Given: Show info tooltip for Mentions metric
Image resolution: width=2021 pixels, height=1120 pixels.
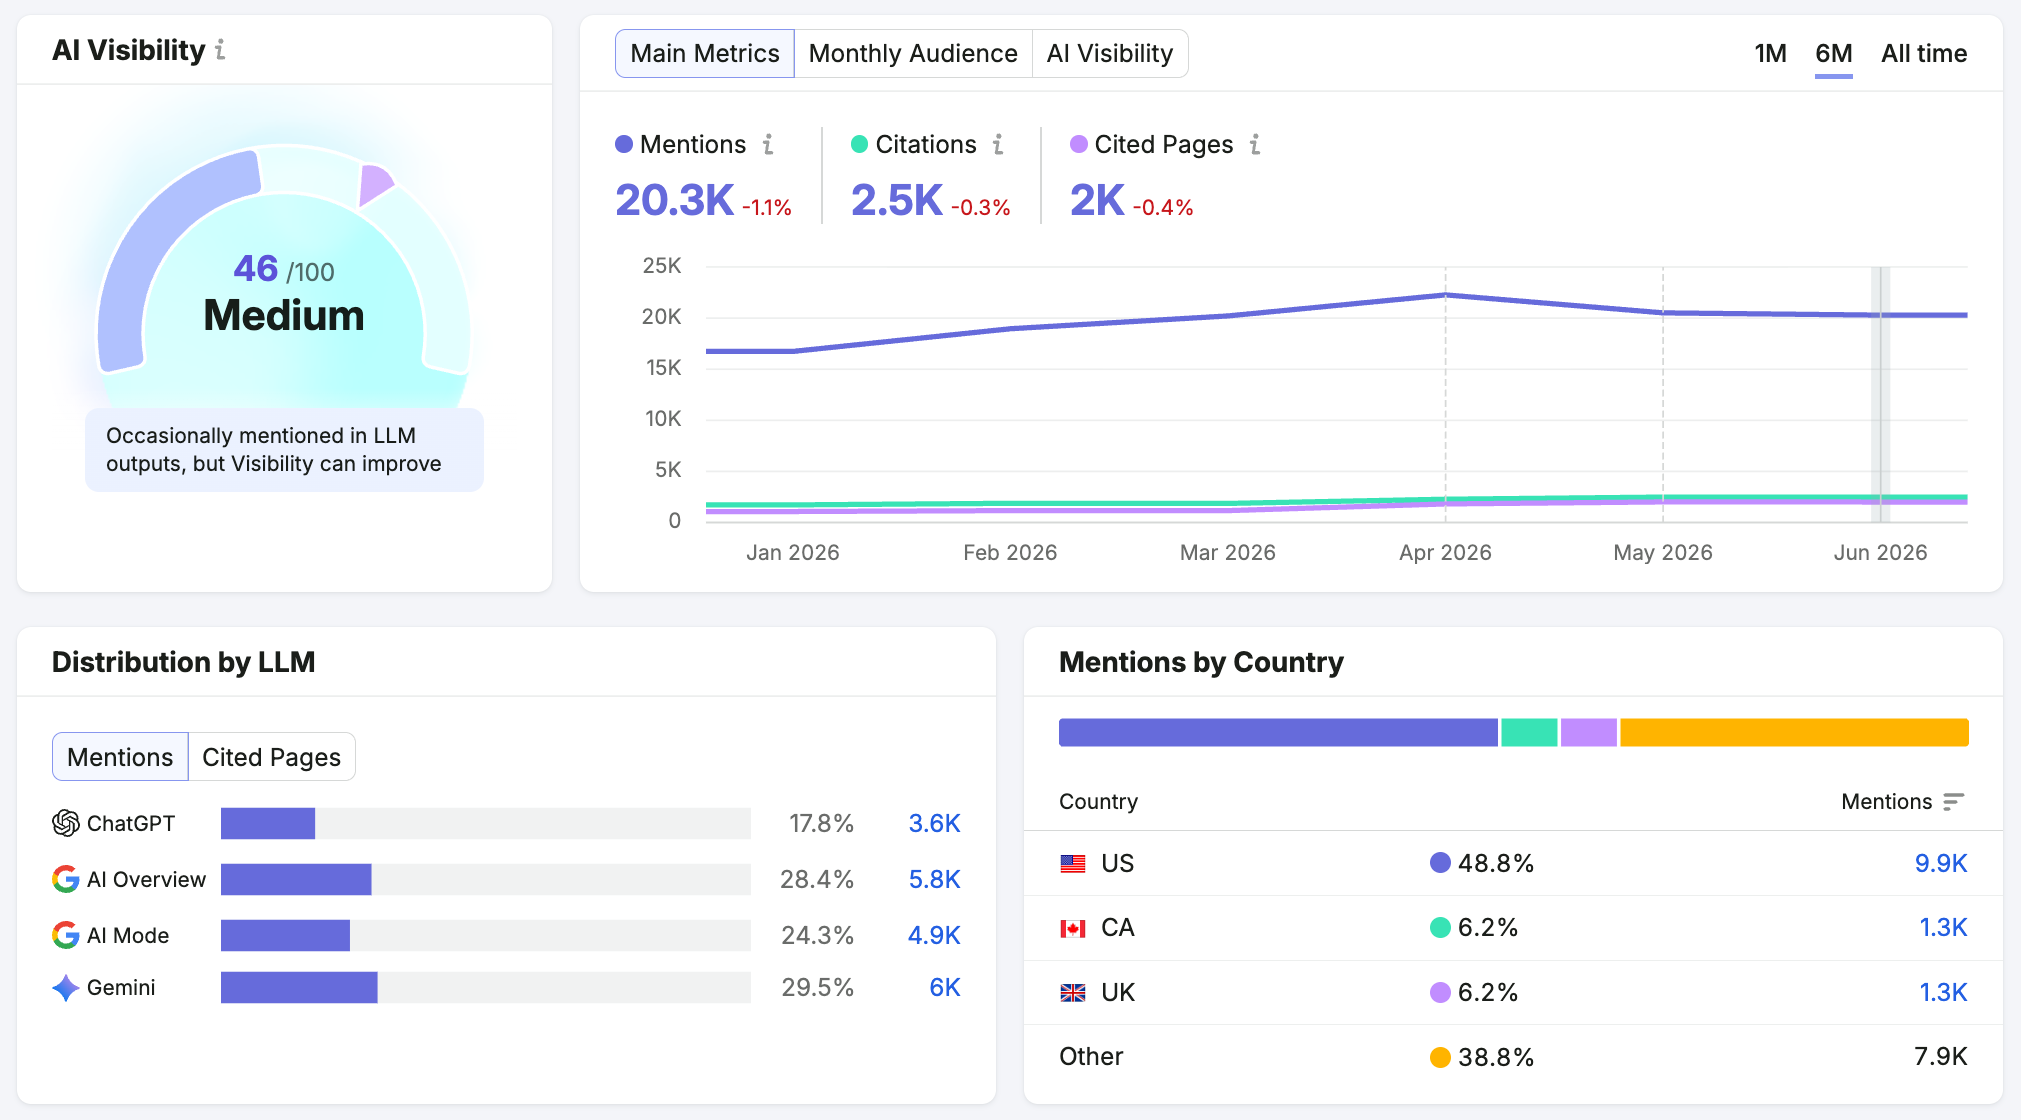Looking at the screenshot, I should 768,145.
